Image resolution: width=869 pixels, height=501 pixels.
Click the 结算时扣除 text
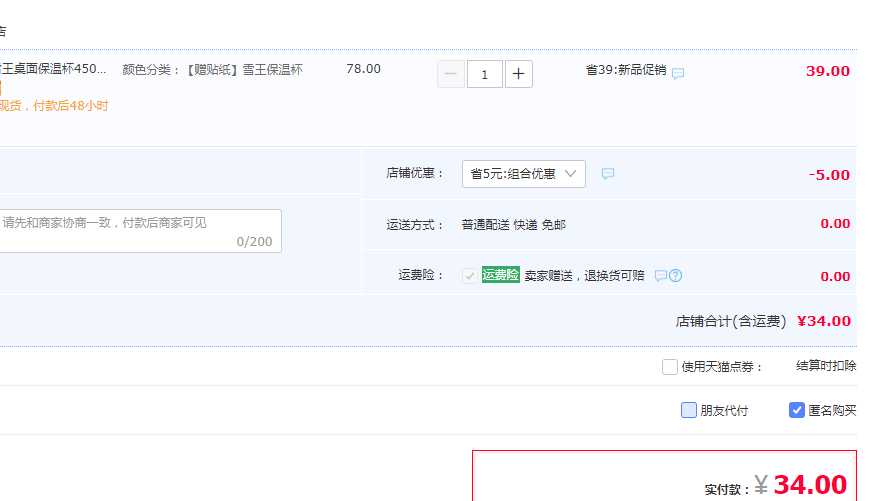(x=826, y=366)
